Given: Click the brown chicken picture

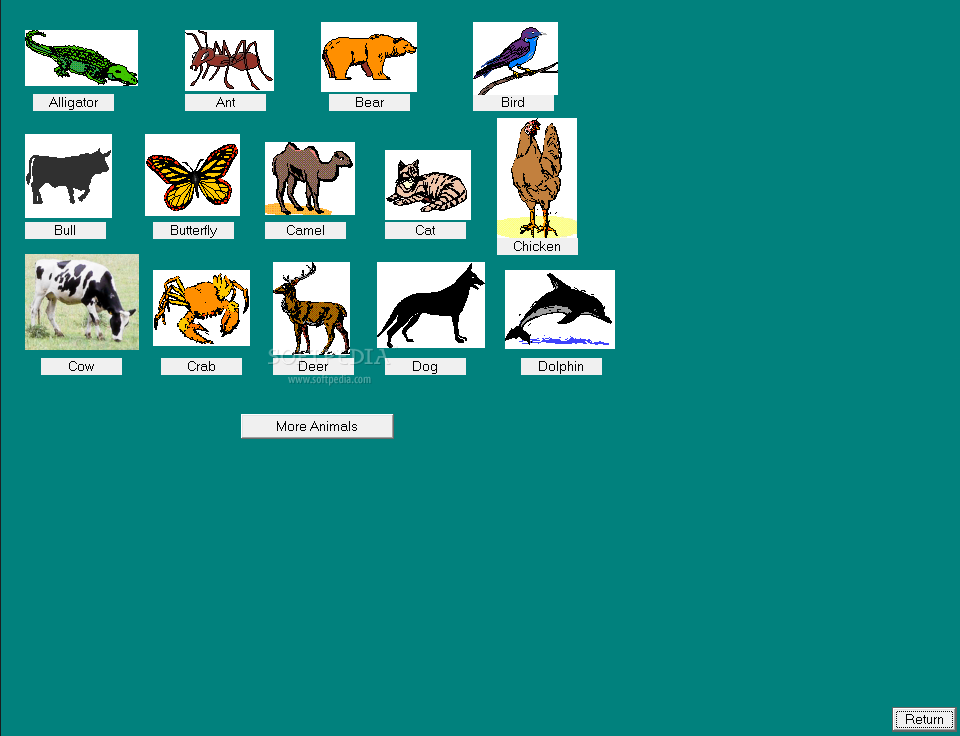Looking at the screenshot, I should tap(537, 178).
